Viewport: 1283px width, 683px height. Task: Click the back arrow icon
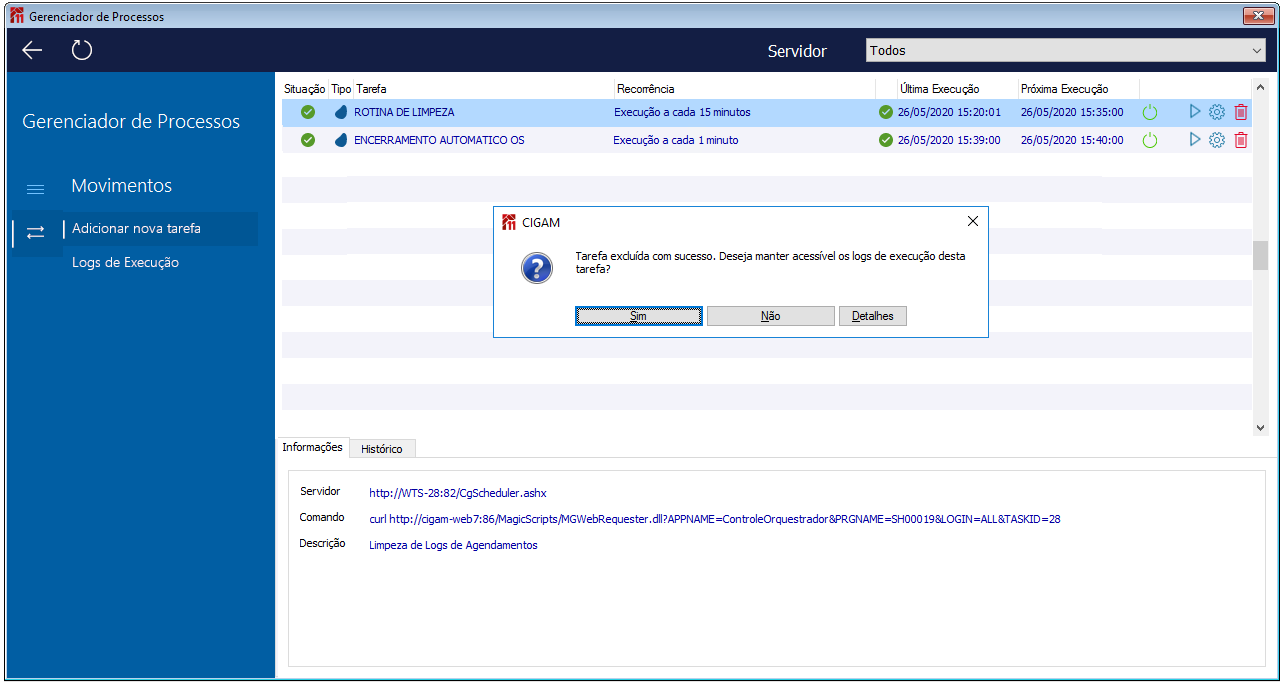tap(32, 50)
